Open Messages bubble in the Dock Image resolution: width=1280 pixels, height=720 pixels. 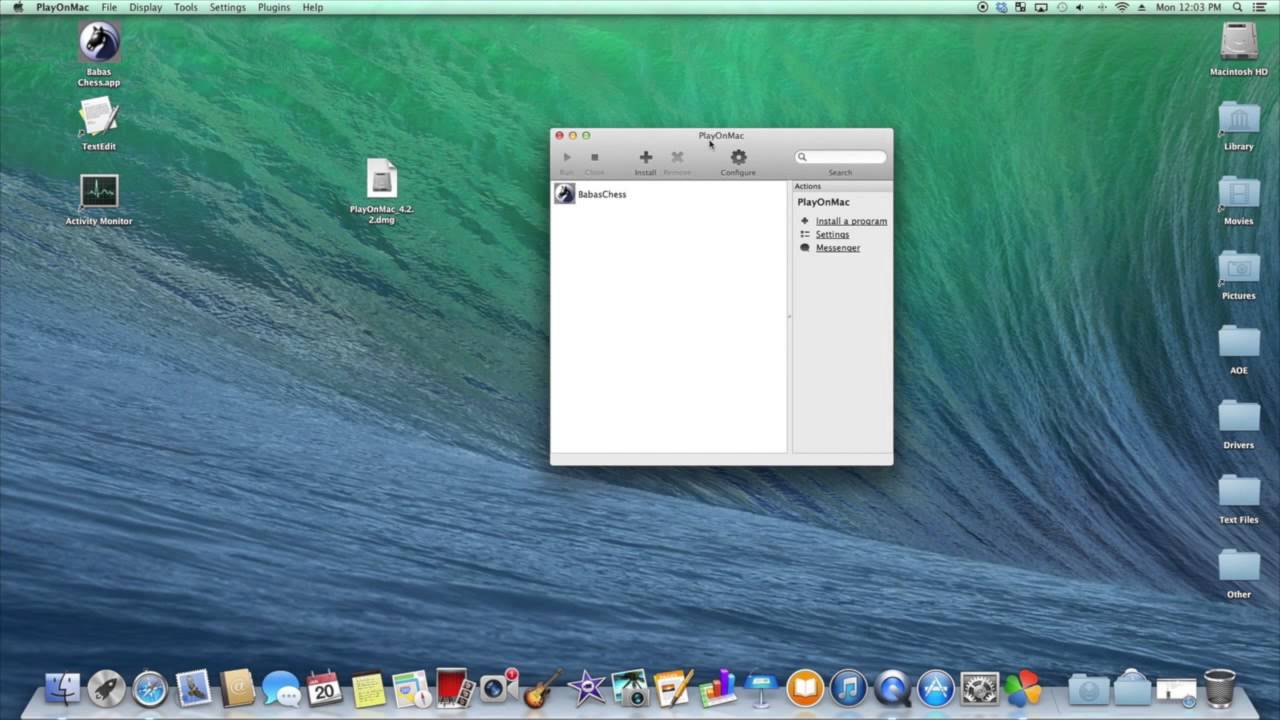281,689
